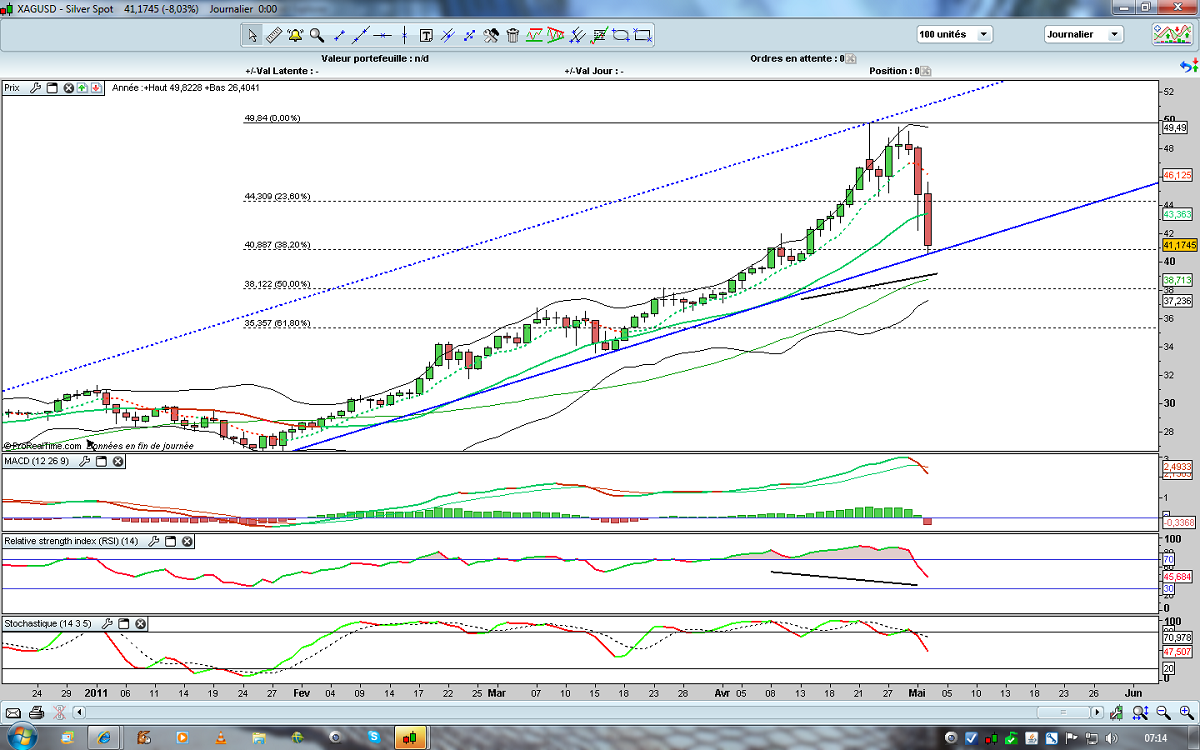1200x750 pixels.
Task: Zoom in with plus magnifier
Action: click(x=1187, y=712)
